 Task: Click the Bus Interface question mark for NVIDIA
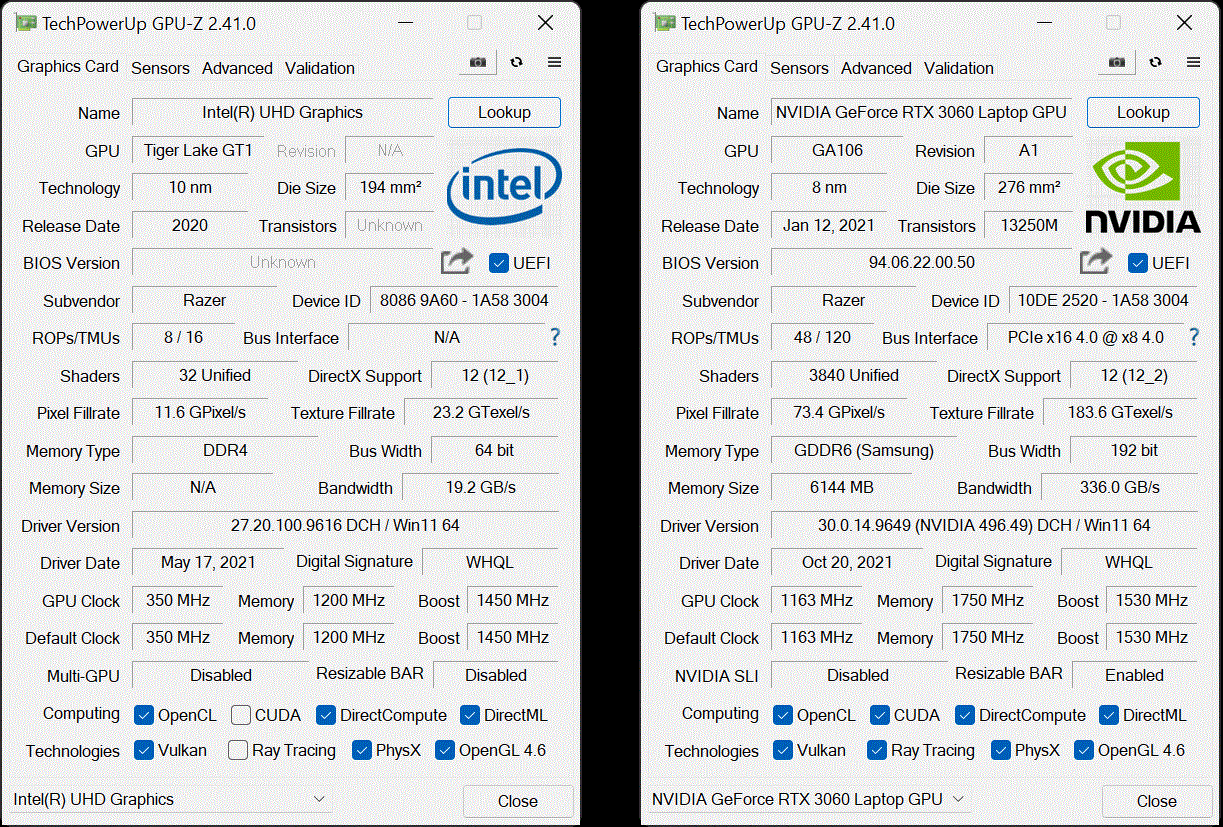[x=1194, y=337]
